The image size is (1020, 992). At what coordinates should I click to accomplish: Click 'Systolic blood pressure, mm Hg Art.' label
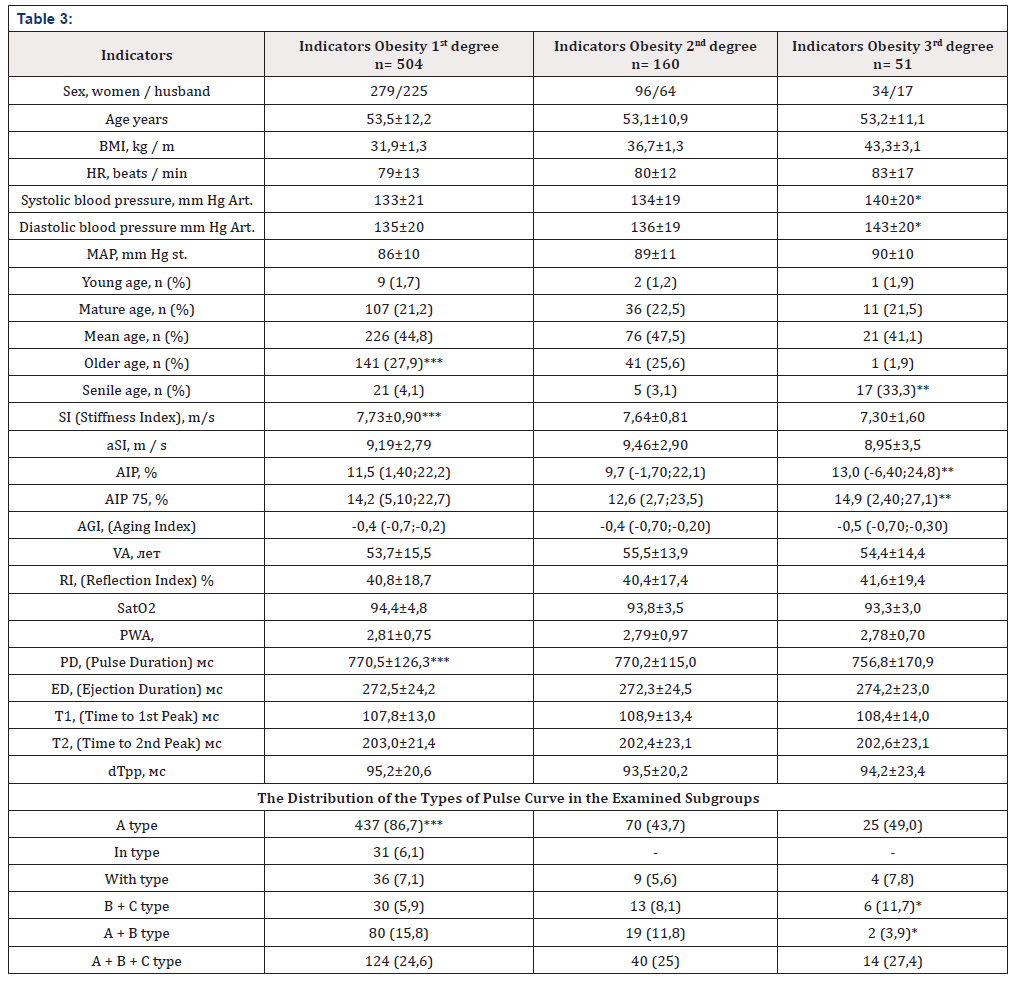click(137, 200)
